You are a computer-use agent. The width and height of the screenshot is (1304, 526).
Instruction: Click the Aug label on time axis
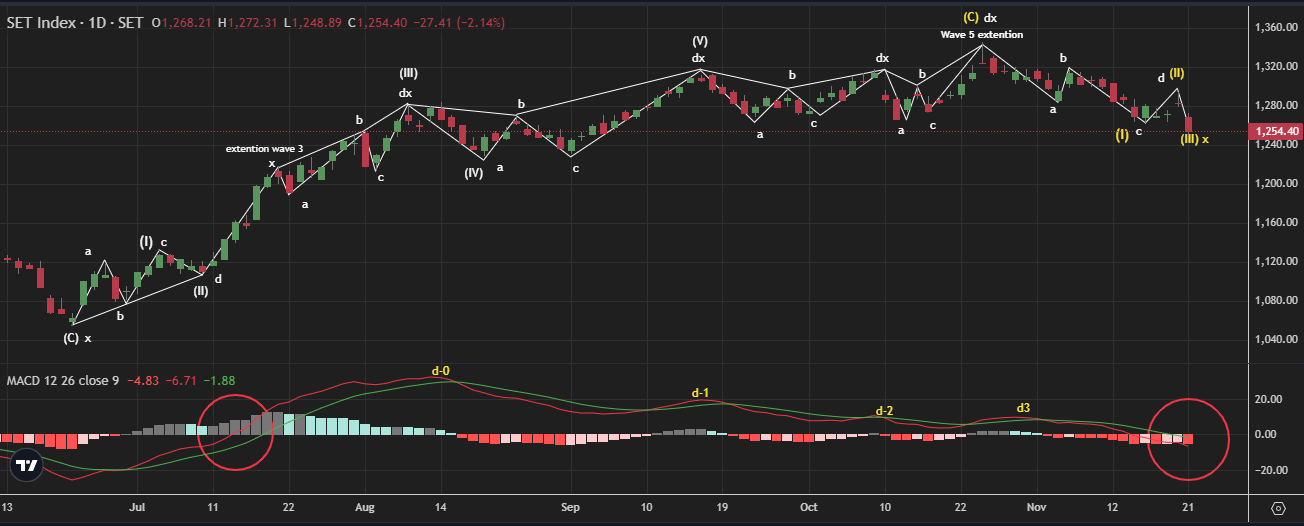click(x=365, y=508)
